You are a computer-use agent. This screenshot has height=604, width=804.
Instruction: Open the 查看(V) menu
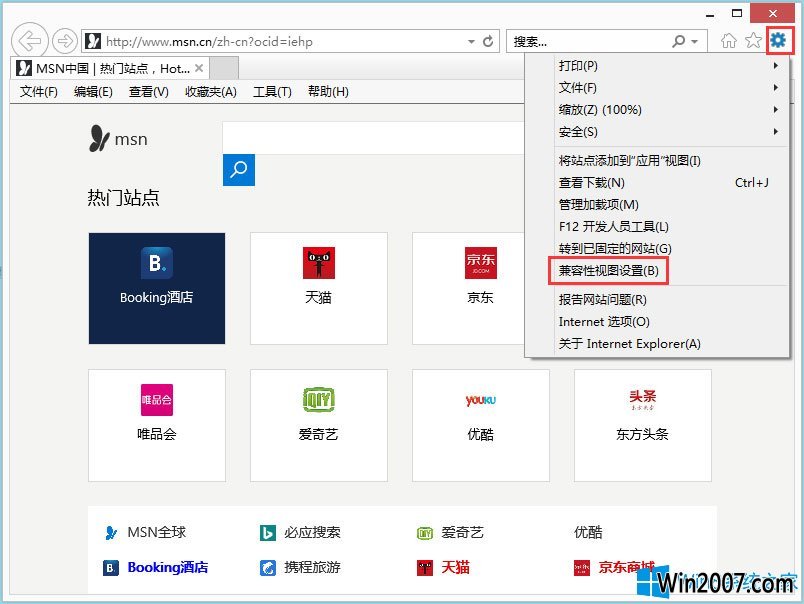click(148, 92)
